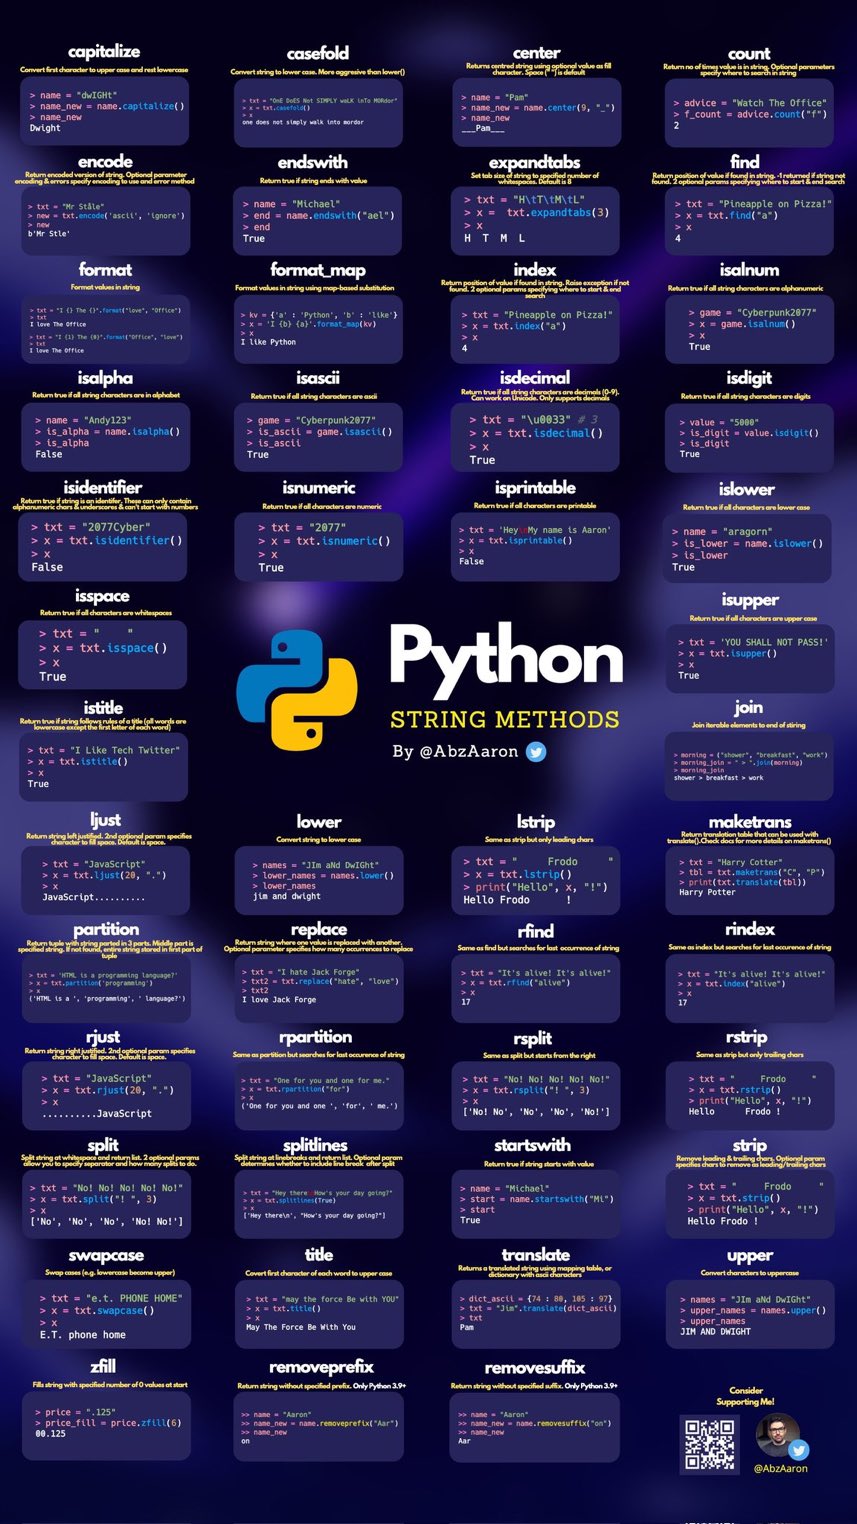The height and width of the screenshot is (1524, 857).
Task: Expand the translate code example
Action: [536, 1313]
